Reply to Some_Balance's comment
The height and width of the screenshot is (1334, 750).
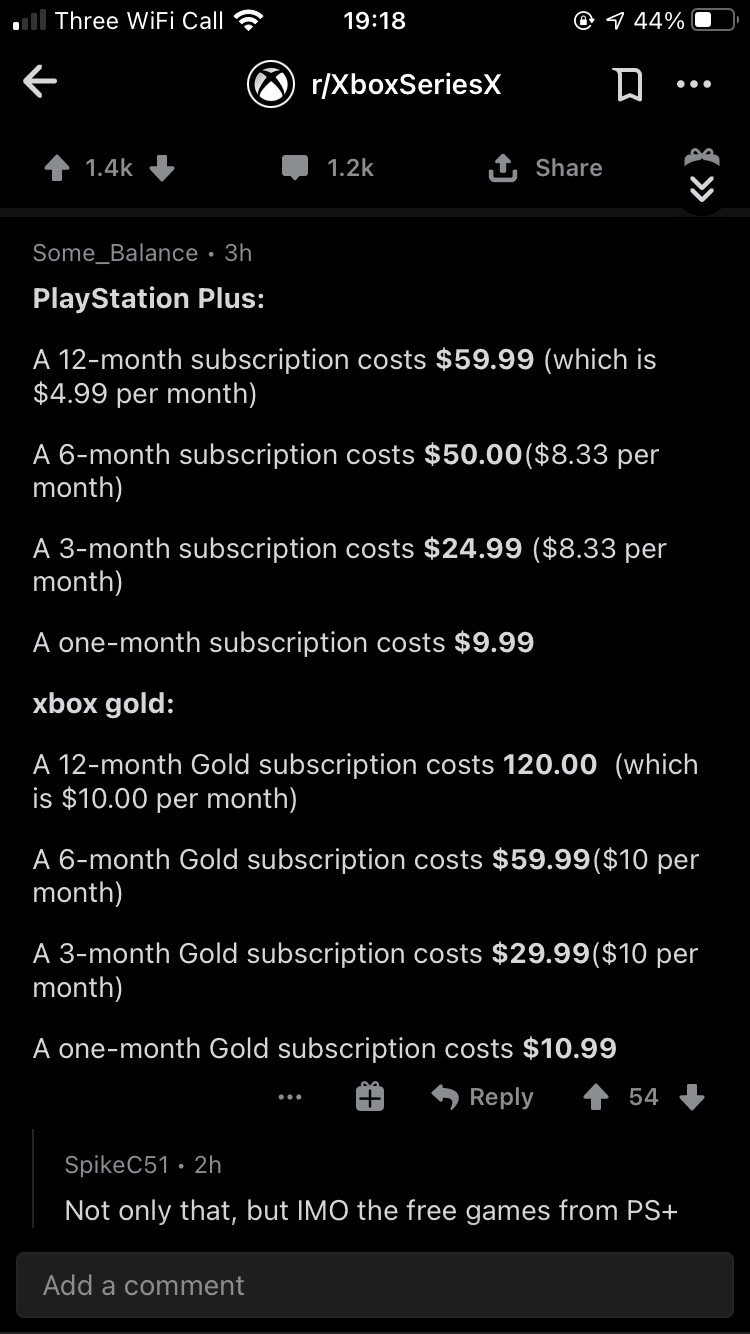tap(483, 1097)
